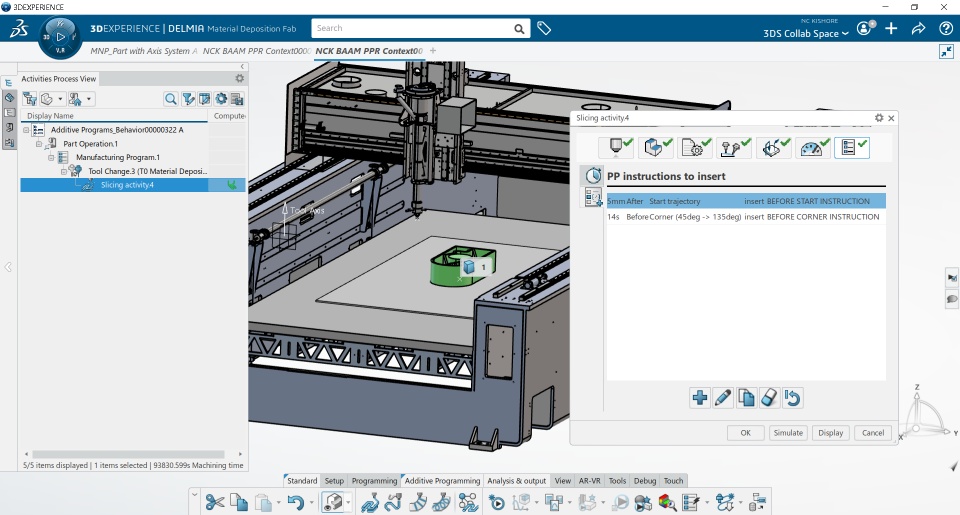Image resolution: width=960 pixels, height=515 pixels.
Task: Switch to the Additive Programming tab
Action: click(x=442, y=481)
